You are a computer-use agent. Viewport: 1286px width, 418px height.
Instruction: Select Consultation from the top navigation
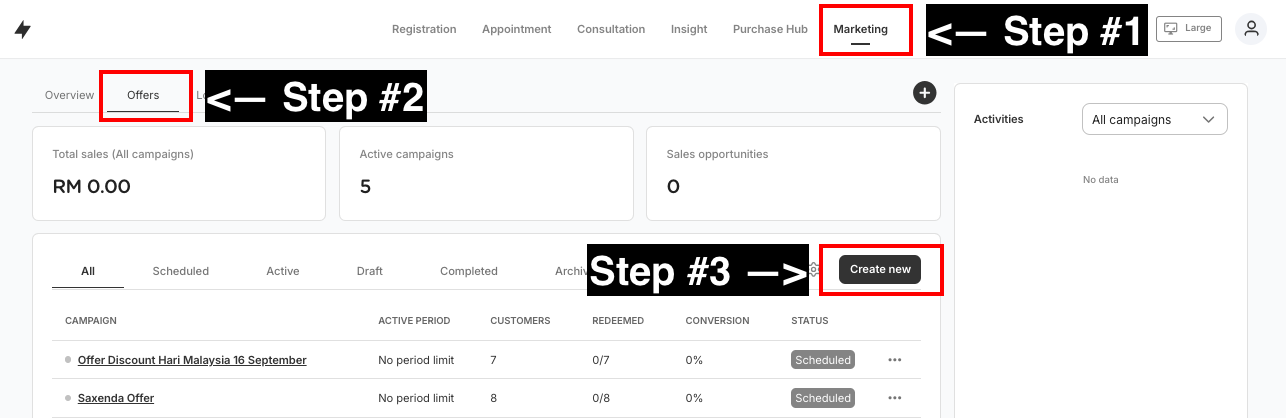(x=610, y=29)
